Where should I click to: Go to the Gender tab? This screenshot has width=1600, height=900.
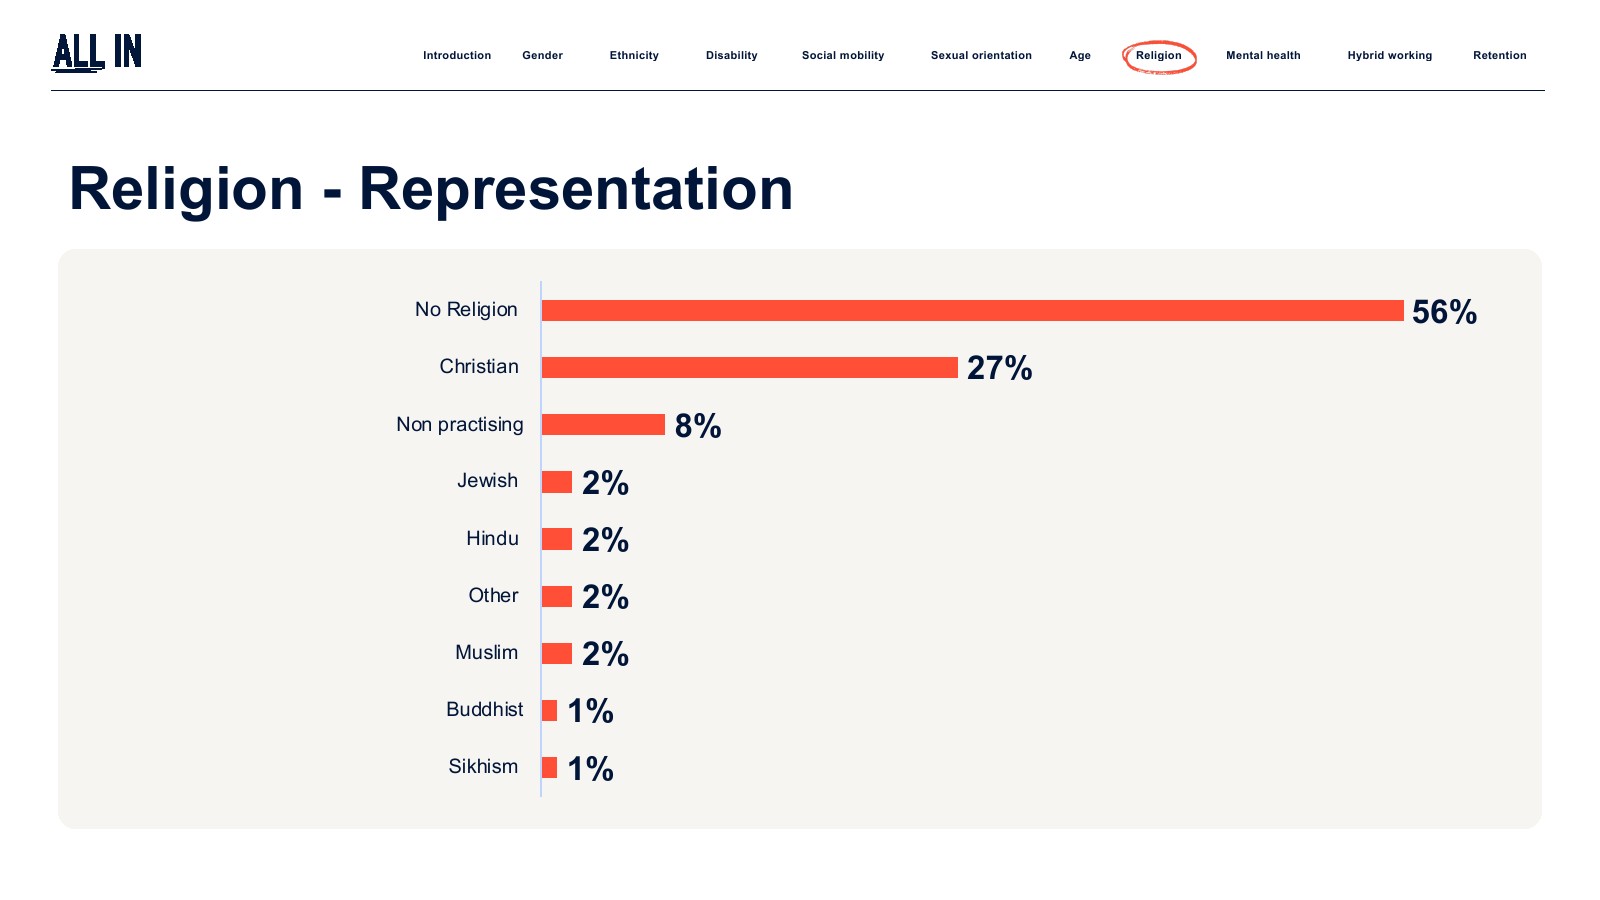pos(542,56)
